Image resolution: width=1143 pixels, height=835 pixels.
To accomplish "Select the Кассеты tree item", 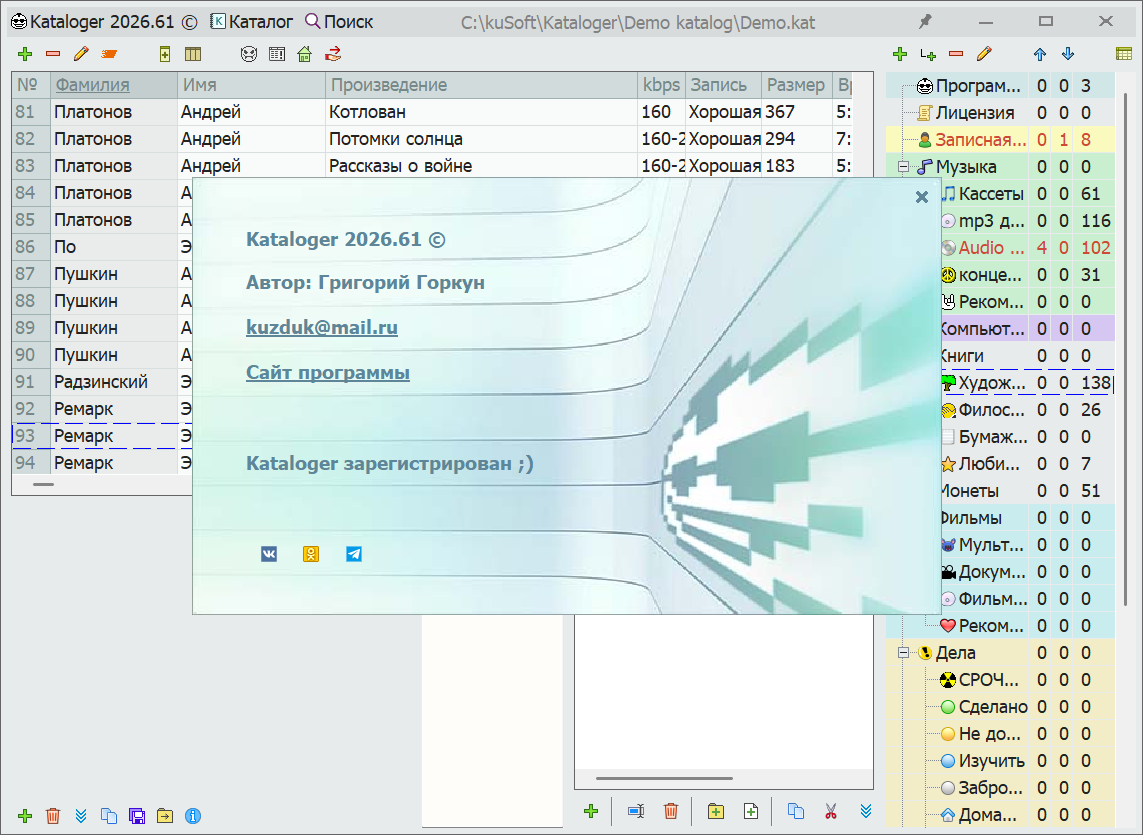I will [991, 194].
